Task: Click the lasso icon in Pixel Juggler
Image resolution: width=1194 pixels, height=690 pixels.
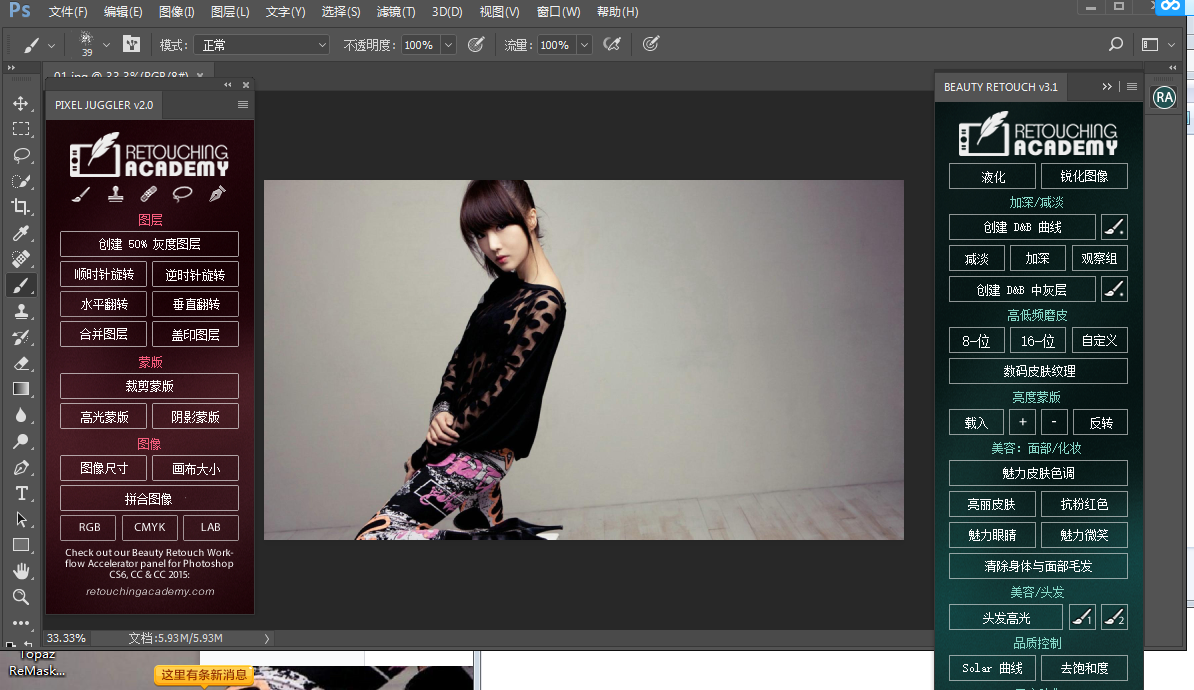Action: click(182, 194)
